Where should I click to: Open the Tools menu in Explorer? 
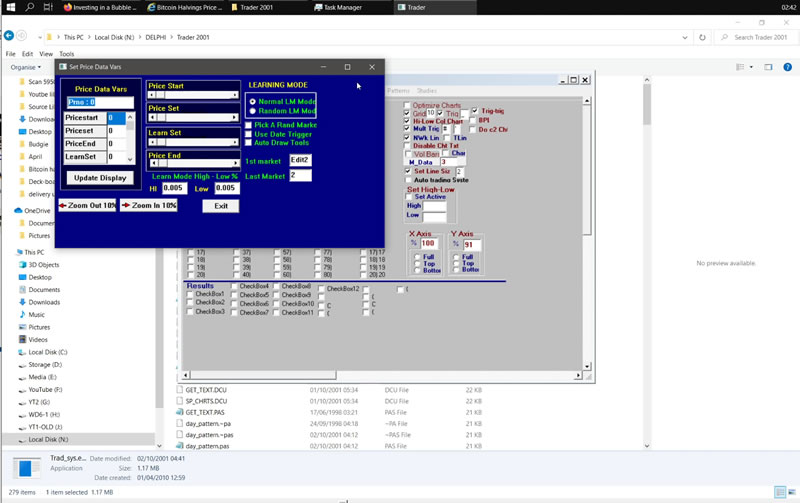pos(66,54)
